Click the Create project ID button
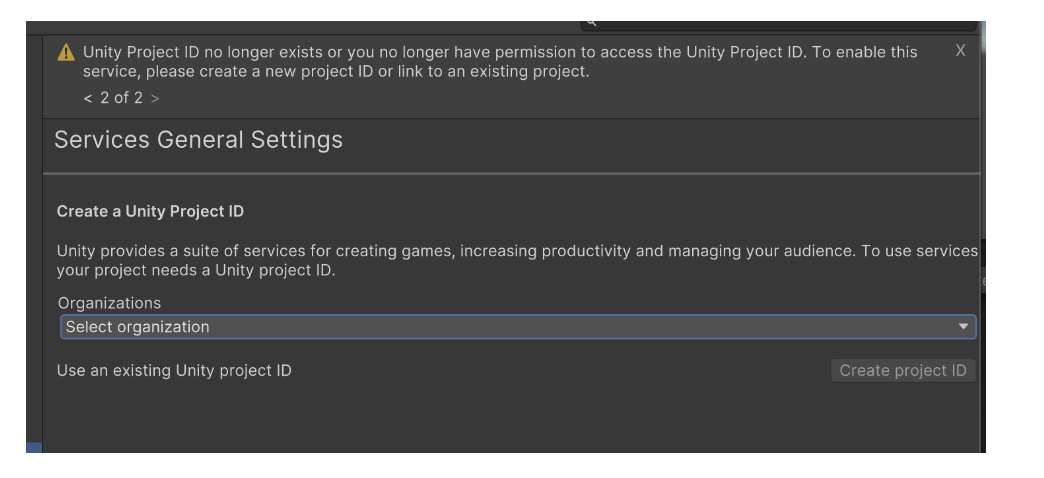This screenshot has width=1044, height=478. click(x=903, y=371)
